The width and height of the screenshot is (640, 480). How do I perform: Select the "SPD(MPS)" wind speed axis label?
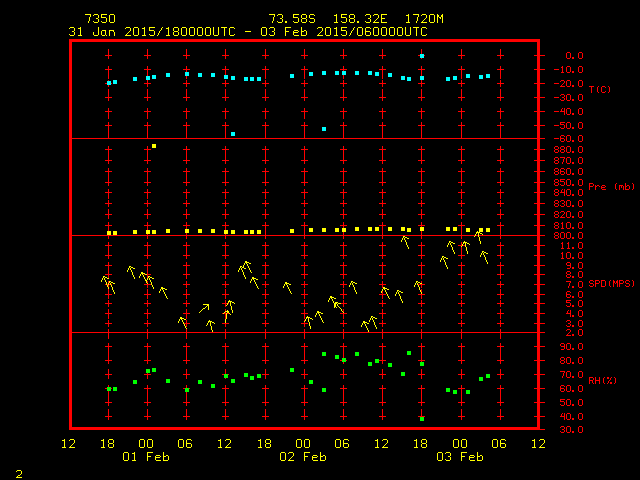pos(610,285)
